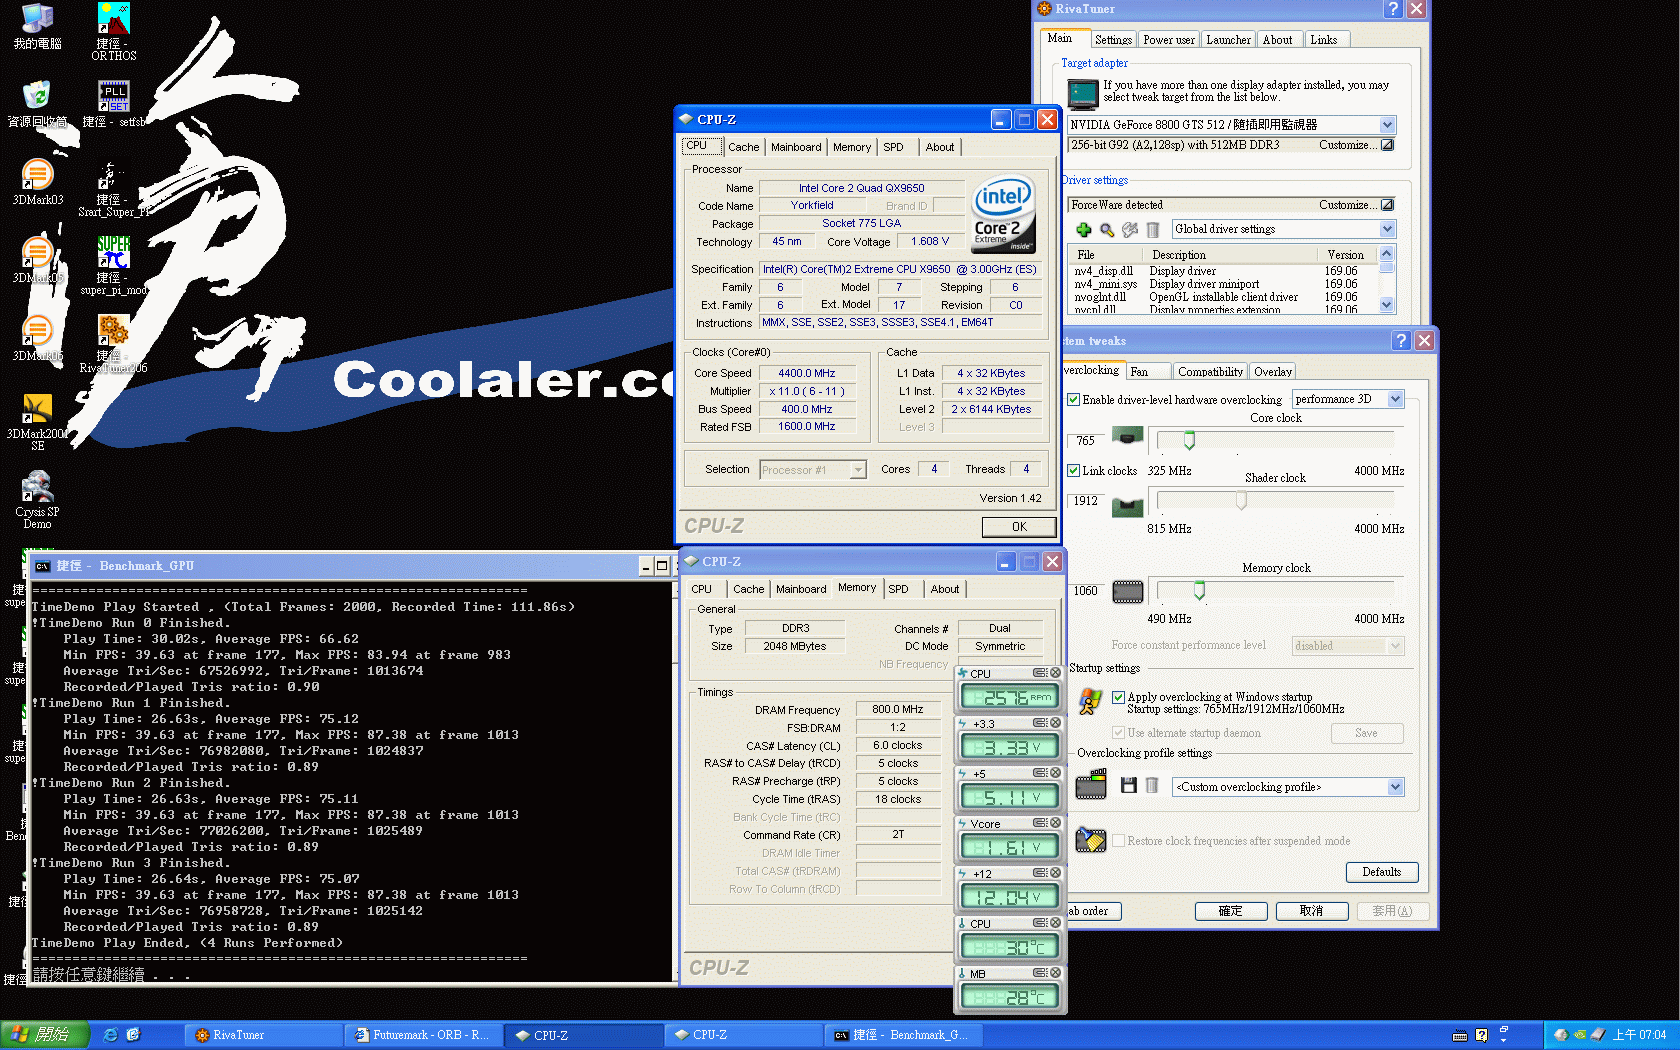
Task: Click driver files list scrollbar down arrow
Action: [x=1386, y=305]
